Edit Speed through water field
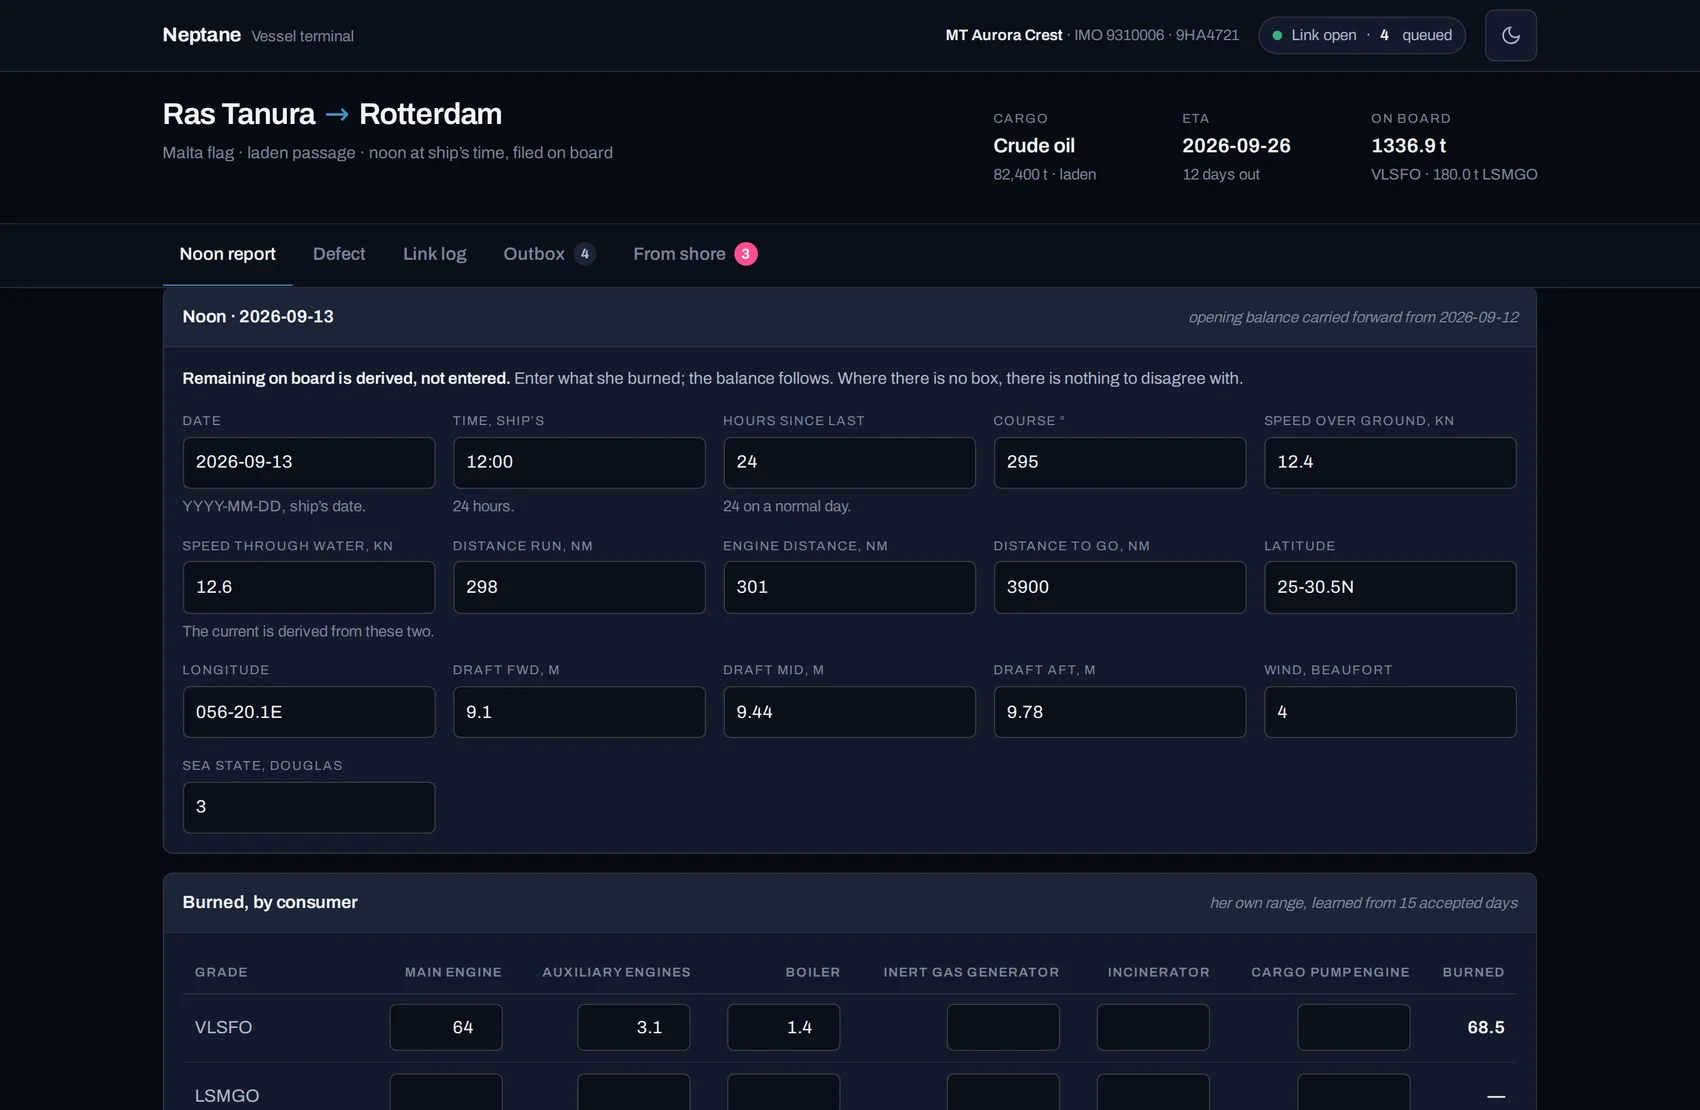 click(x=309, y=587)
